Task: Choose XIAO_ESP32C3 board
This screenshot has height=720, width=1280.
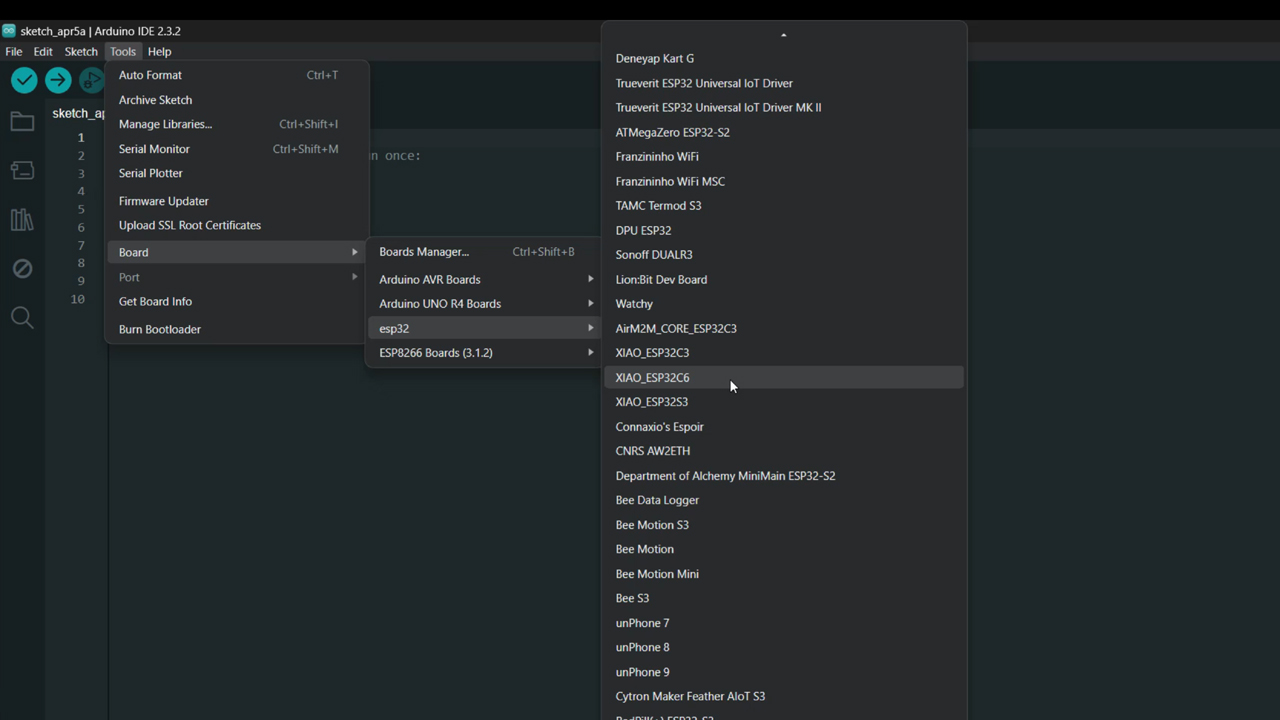Action: click(784, 353)
